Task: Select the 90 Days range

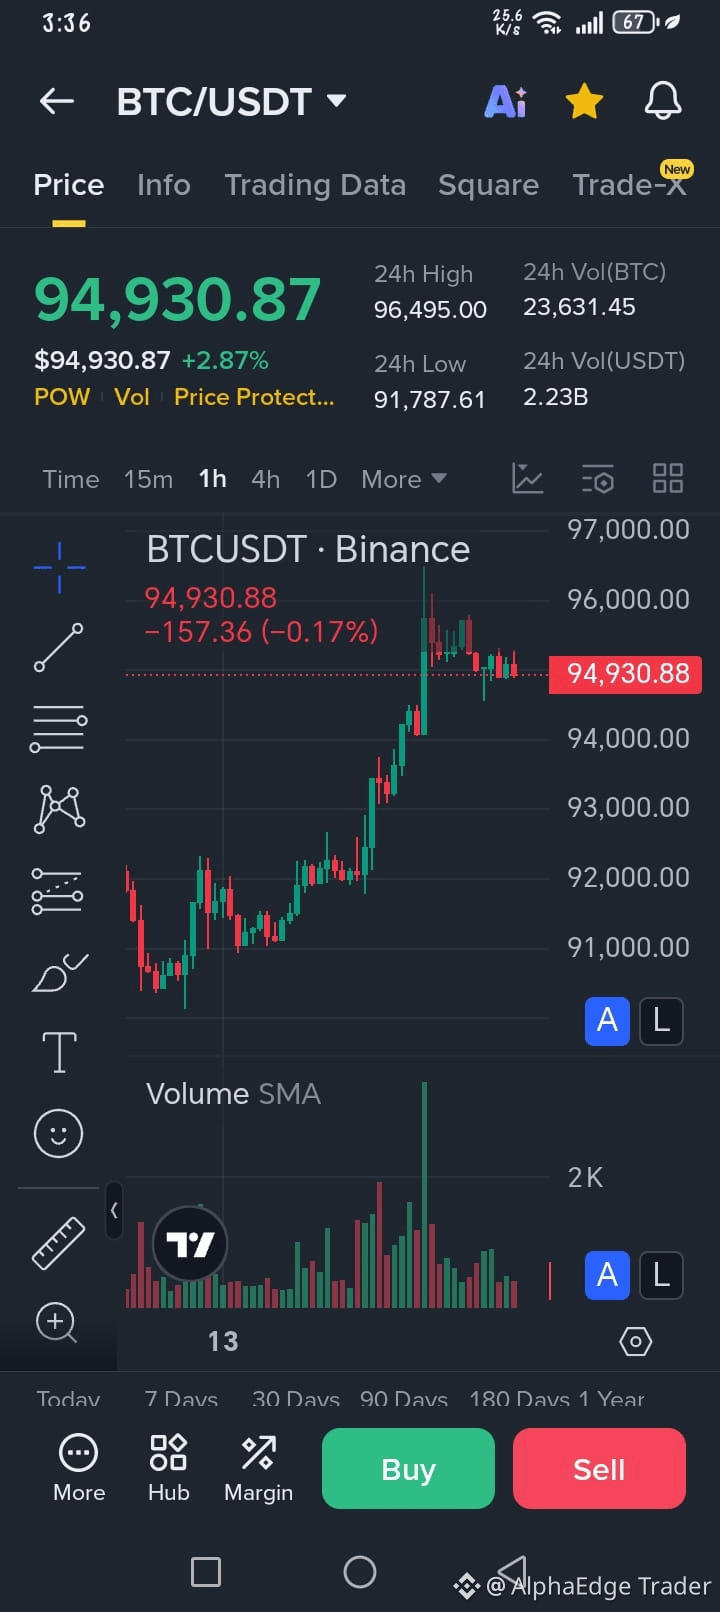Action: pyautogui.click(x=404, y=1399)
